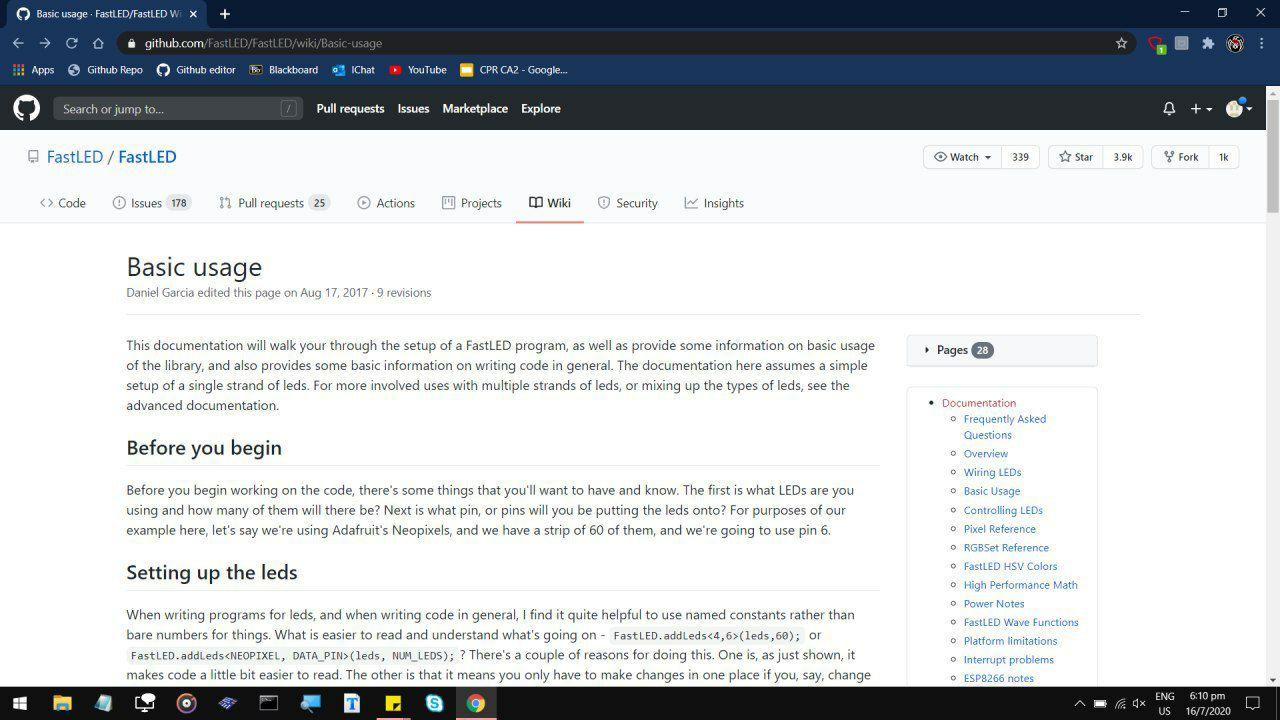Open the Overview wiki page
Image resolution: width=1280 pixels, height=720 pixels.
(986, 454)
